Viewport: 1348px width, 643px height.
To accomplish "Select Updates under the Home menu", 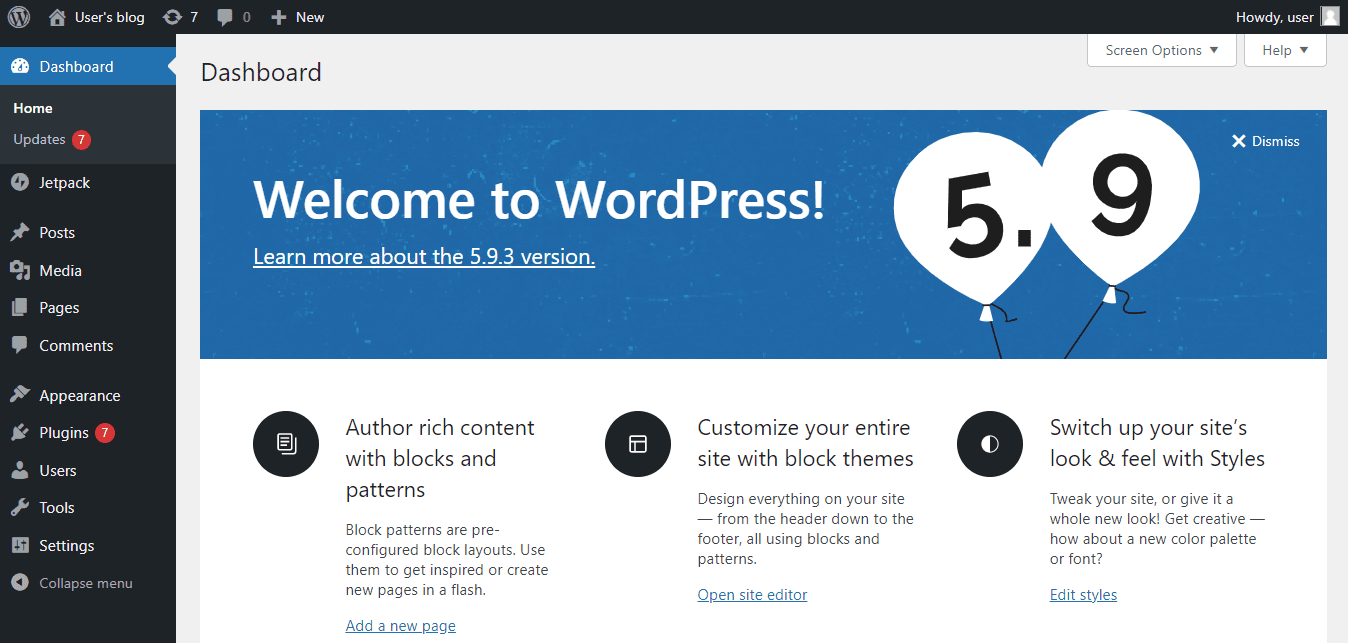I will coord(40,139).
